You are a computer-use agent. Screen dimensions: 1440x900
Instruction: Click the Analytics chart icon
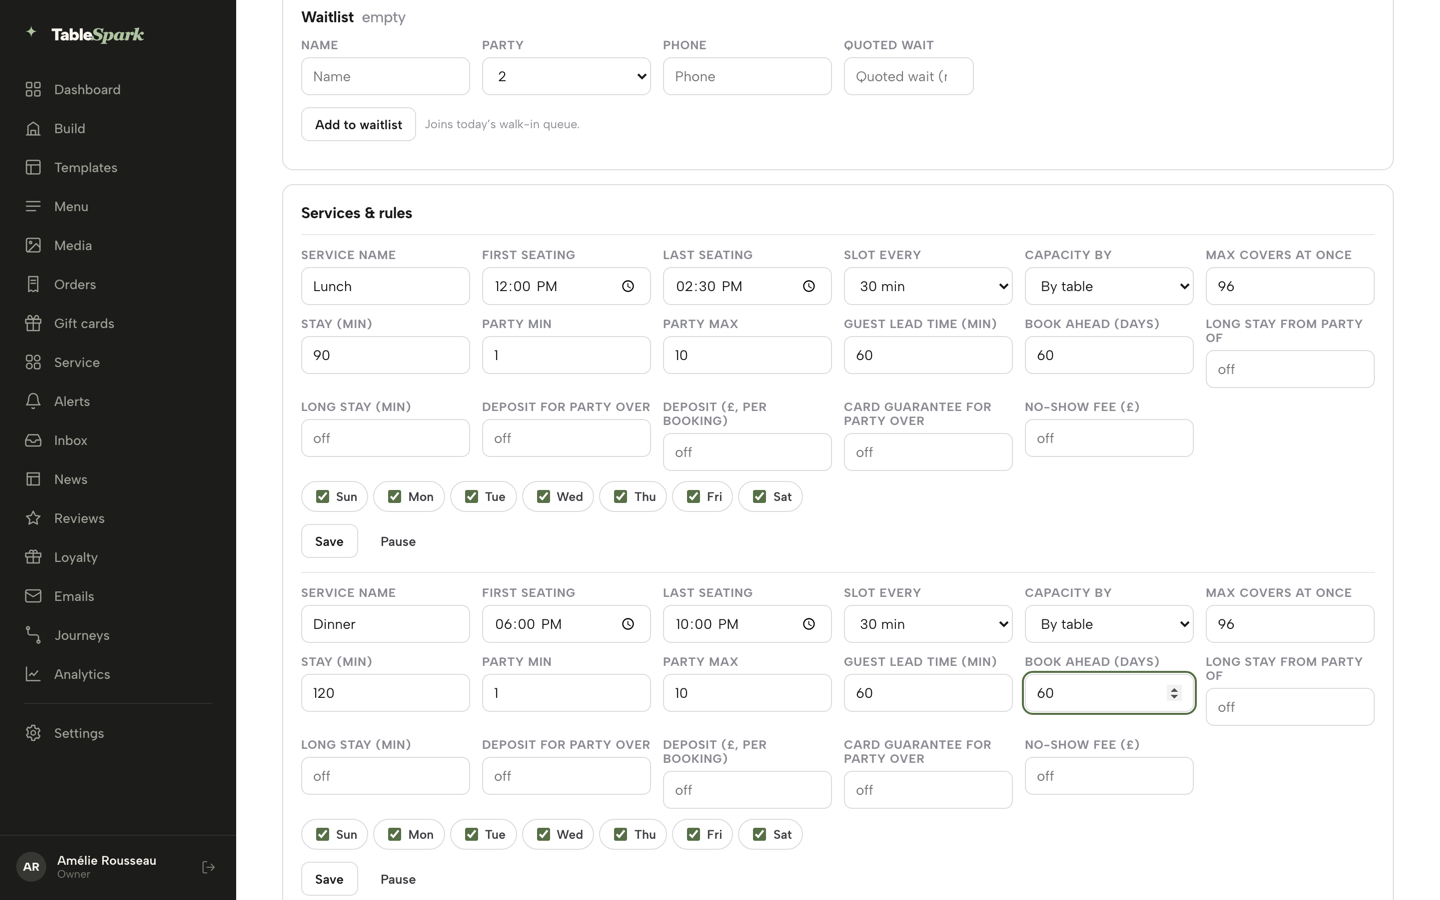coord(33,674)
